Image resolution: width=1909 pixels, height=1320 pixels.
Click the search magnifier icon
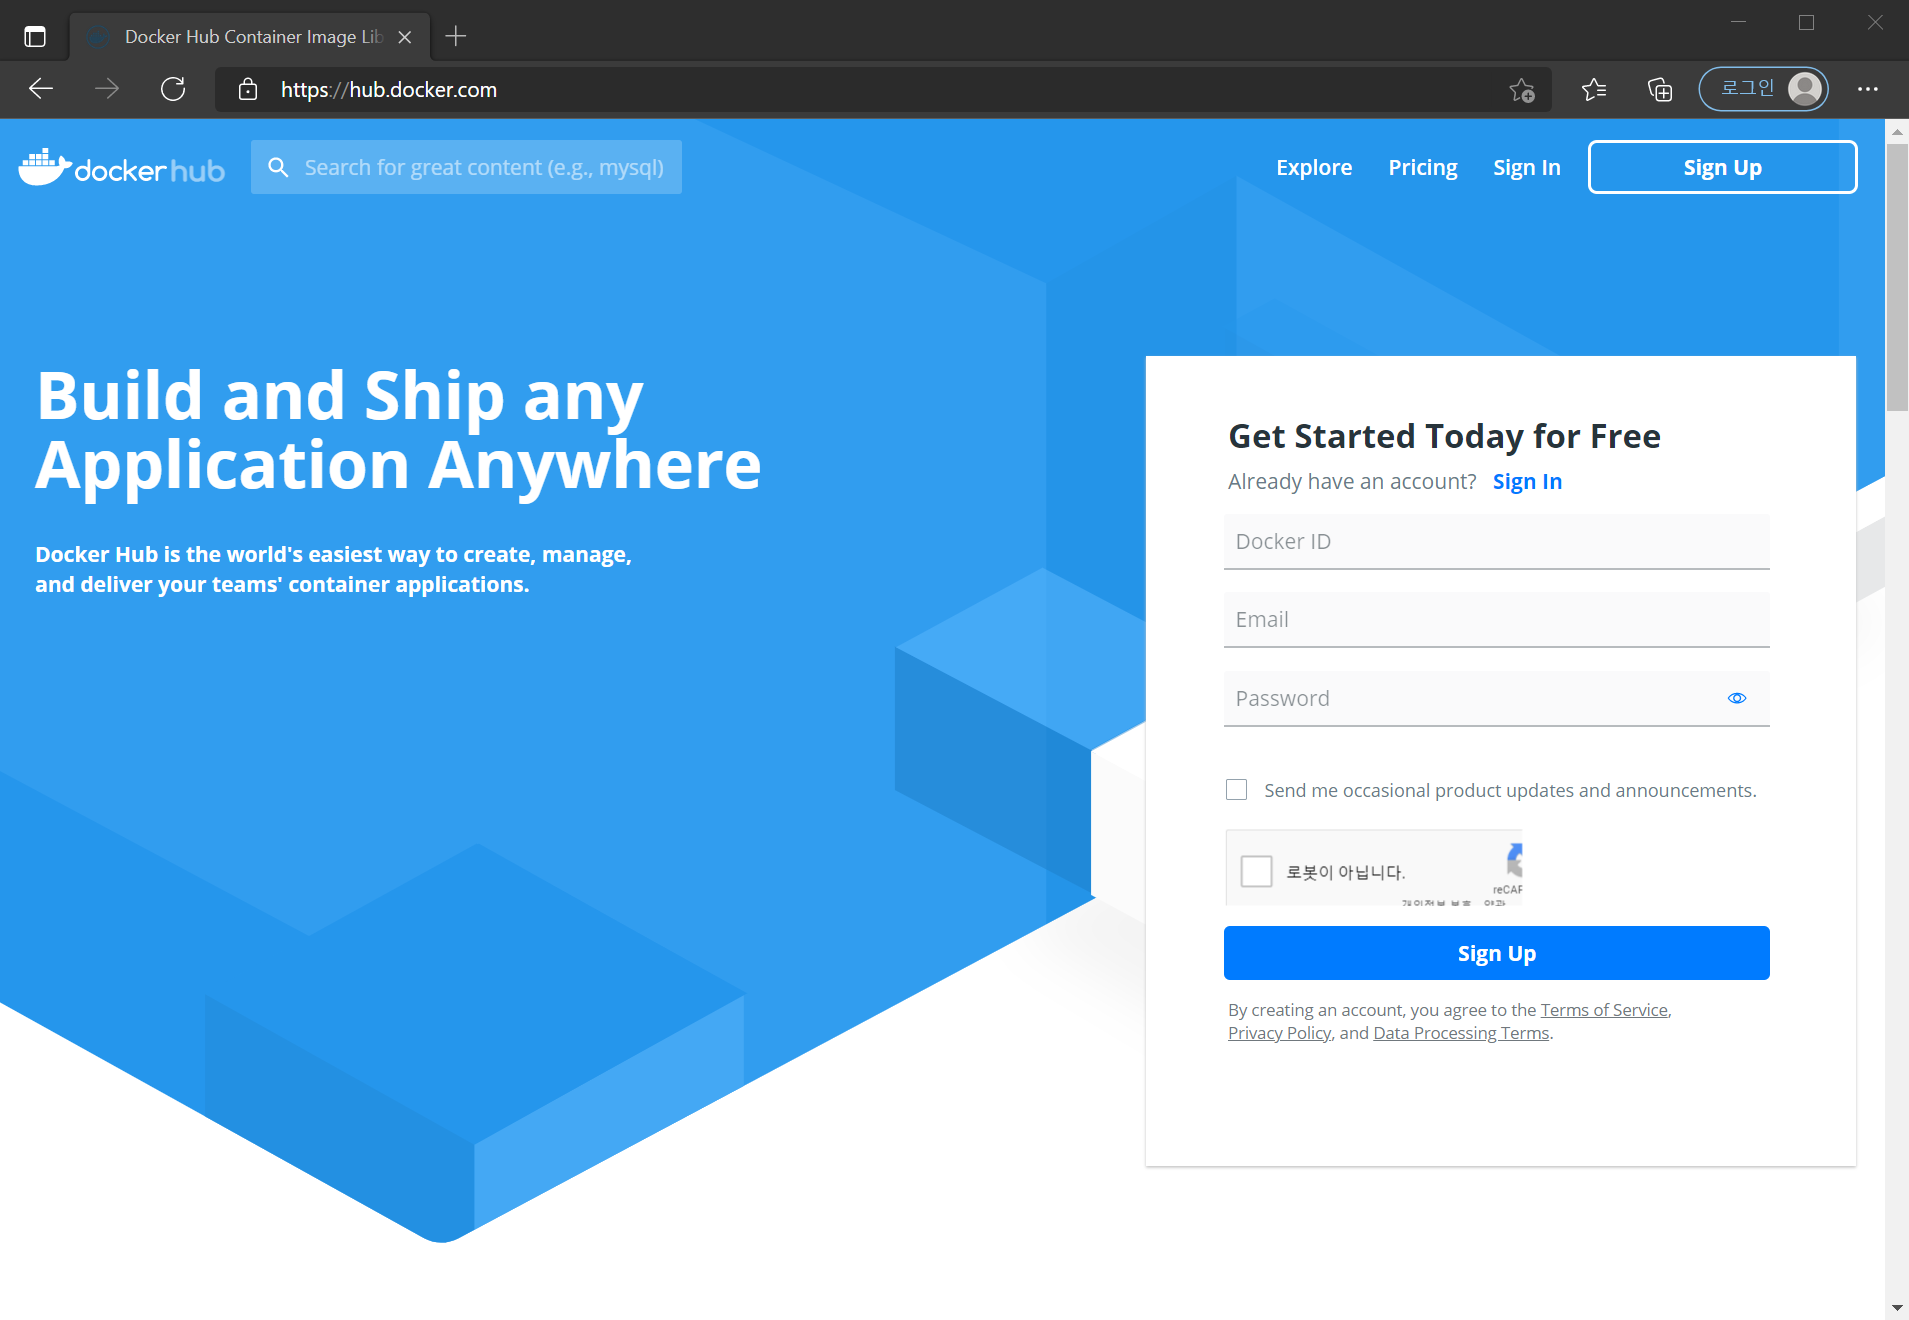coord(278,167)
